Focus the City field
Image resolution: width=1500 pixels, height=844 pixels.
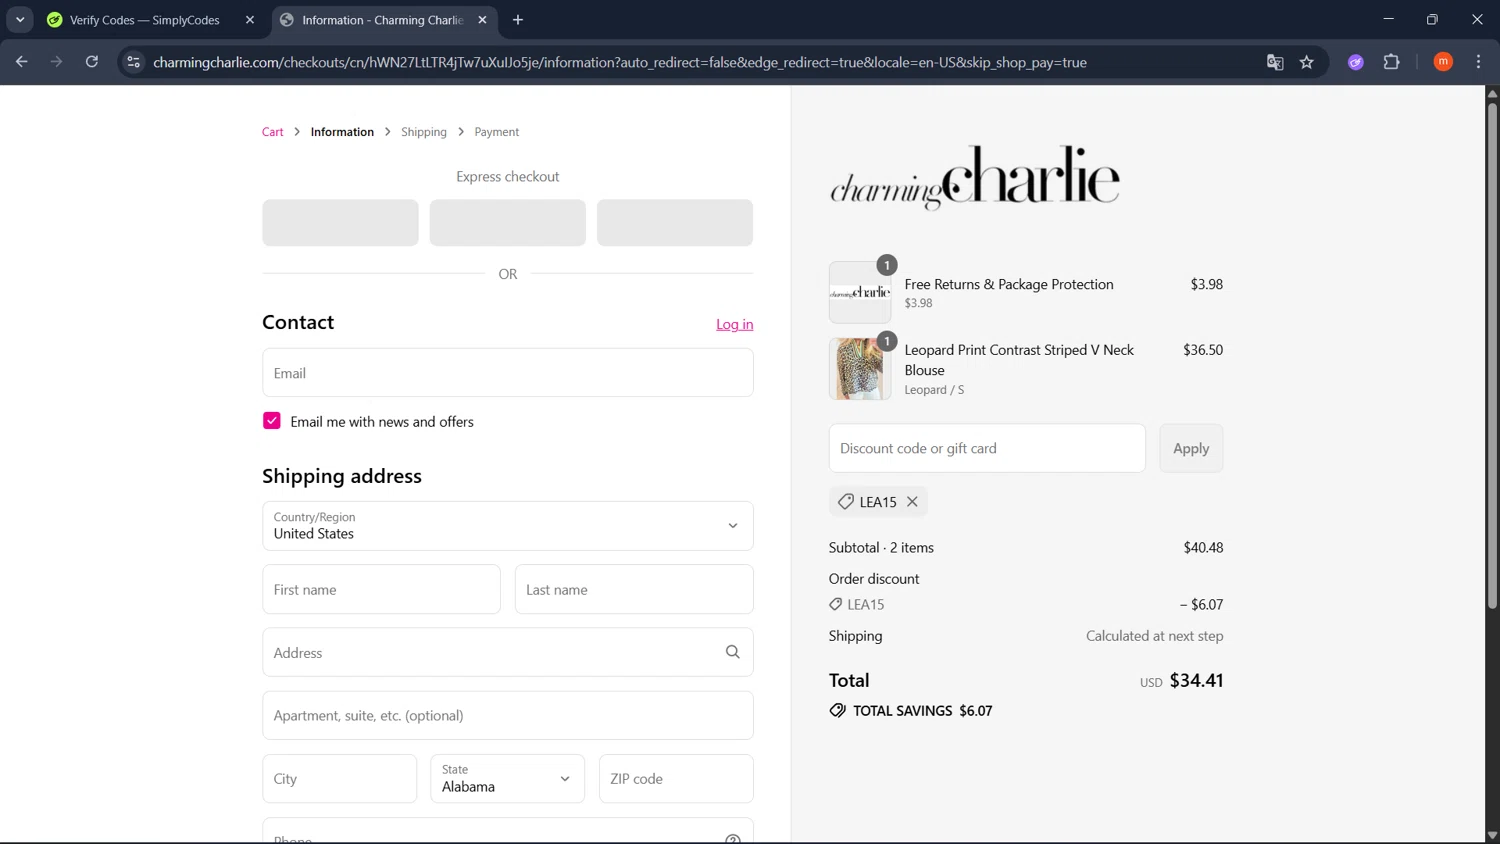click(340, 779)
